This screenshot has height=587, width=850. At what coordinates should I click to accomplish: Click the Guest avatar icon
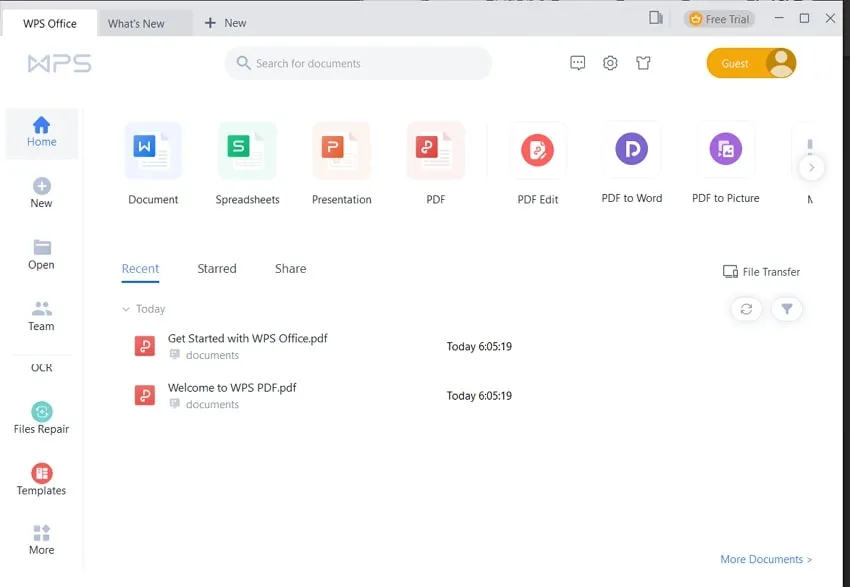(x=781, y=63)
